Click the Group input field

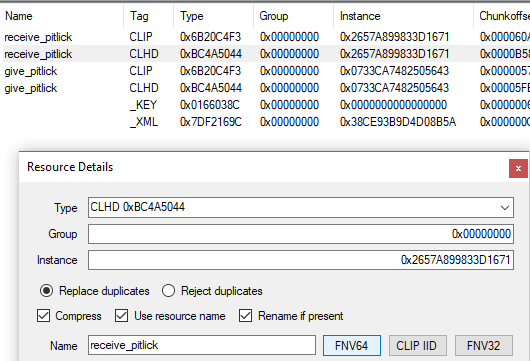(301, 234)
